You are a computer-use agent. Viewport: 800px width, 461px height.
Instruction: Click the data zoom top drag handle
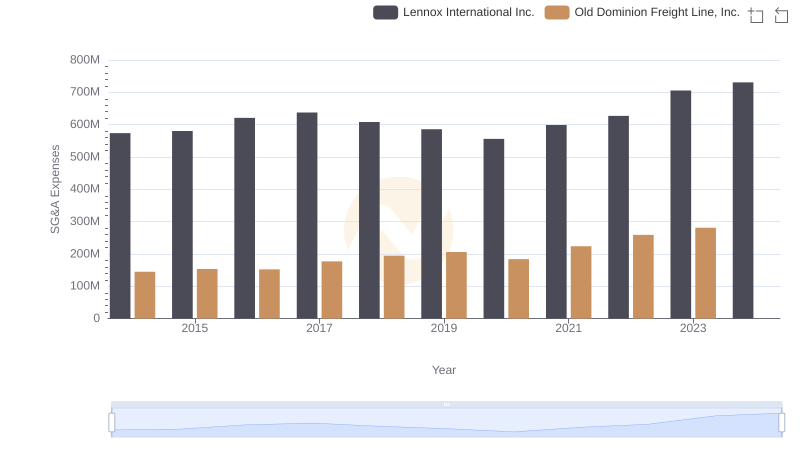(446, 404)
